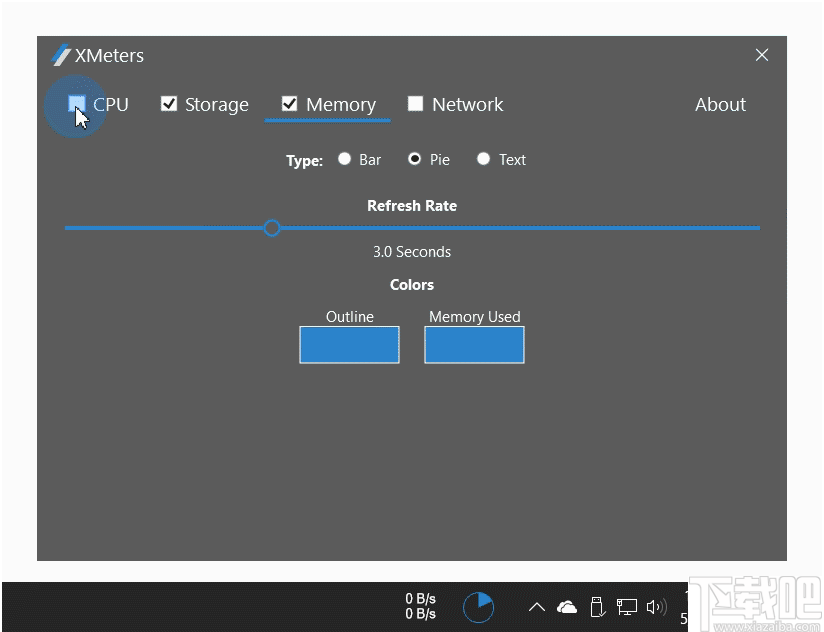Select the Text type radio button
Screen dimensions: 824x632
pyautogui.click(x=483, y=159)
